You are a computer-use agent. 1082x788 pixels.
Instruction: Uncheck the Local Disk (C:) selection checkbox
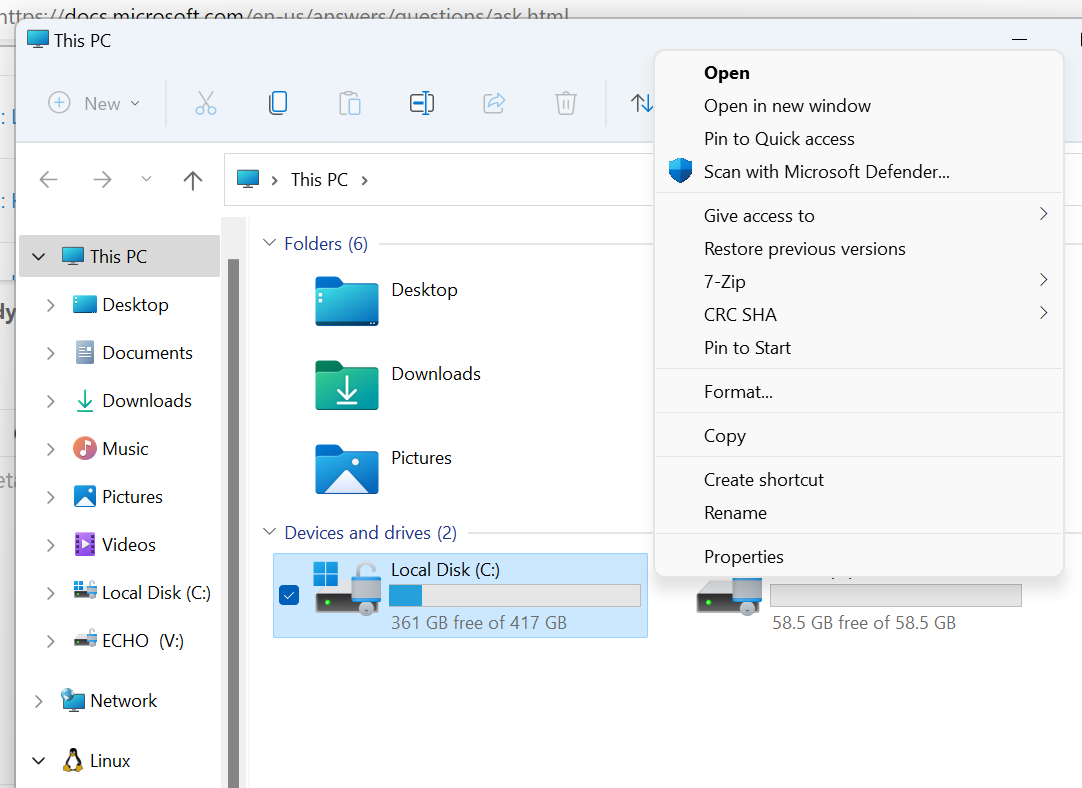point(289,595)
